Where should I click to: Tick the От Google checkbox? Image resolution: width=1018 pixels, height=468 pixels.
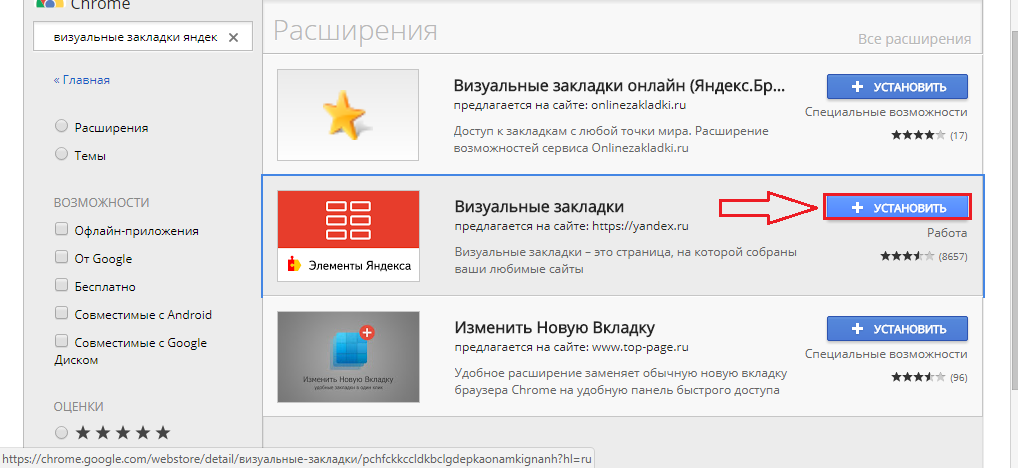(x=62, y=258)
